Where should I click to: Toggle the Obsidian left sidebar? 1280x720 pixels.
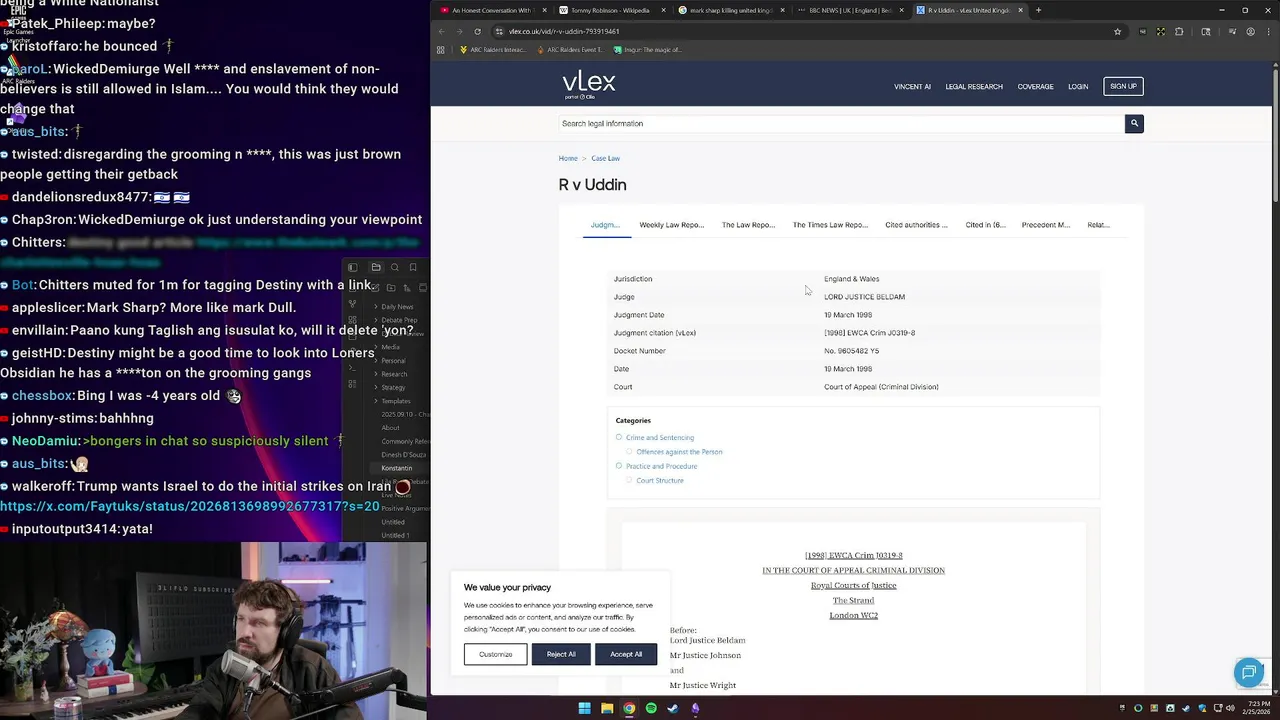point(352,267)
